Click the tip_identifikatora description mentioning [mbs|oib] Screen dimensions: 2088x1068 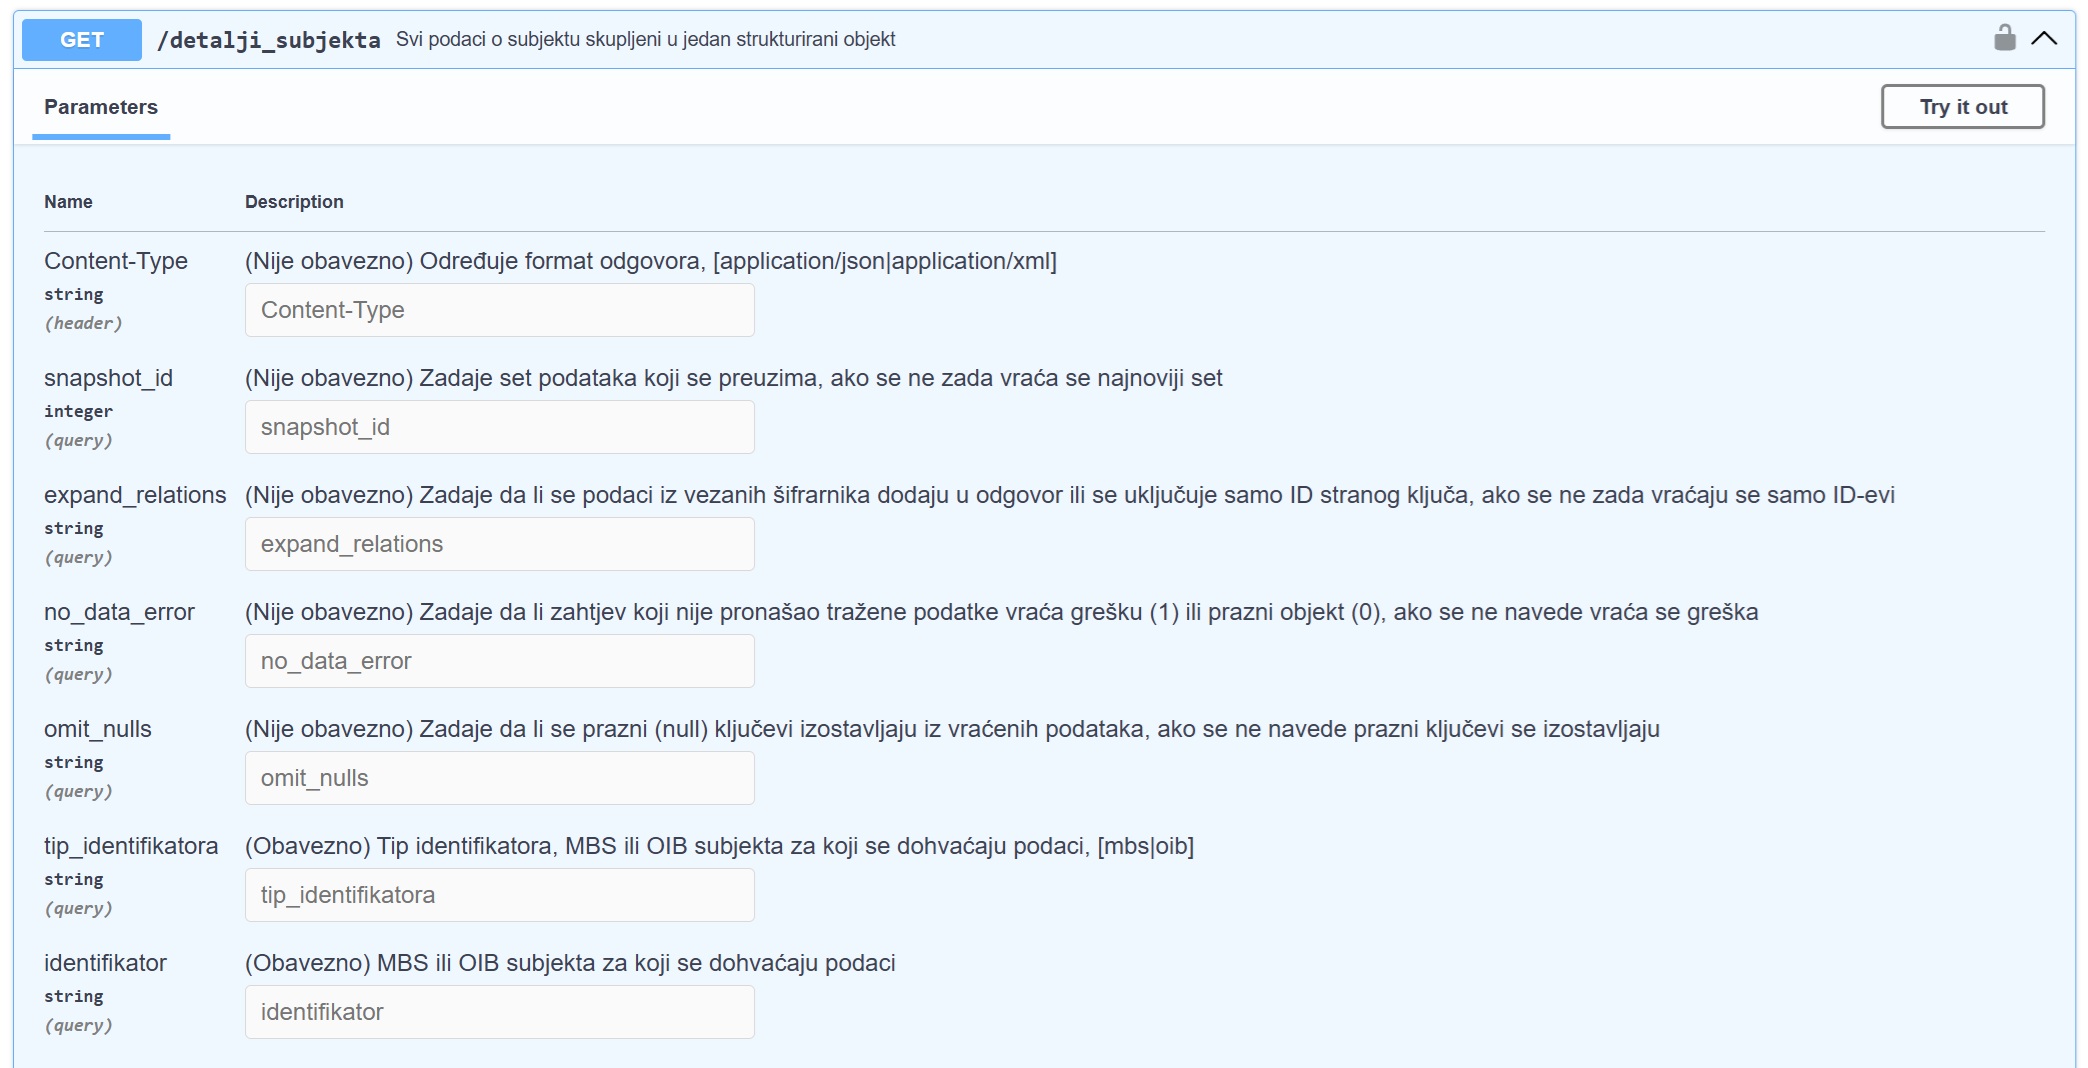click(719, 846)
